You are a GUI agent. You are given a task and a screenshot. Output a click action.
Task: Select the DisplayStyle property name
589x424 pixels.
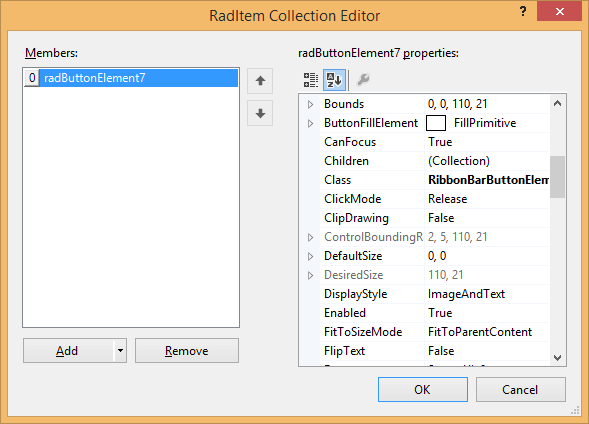[355, 294]
